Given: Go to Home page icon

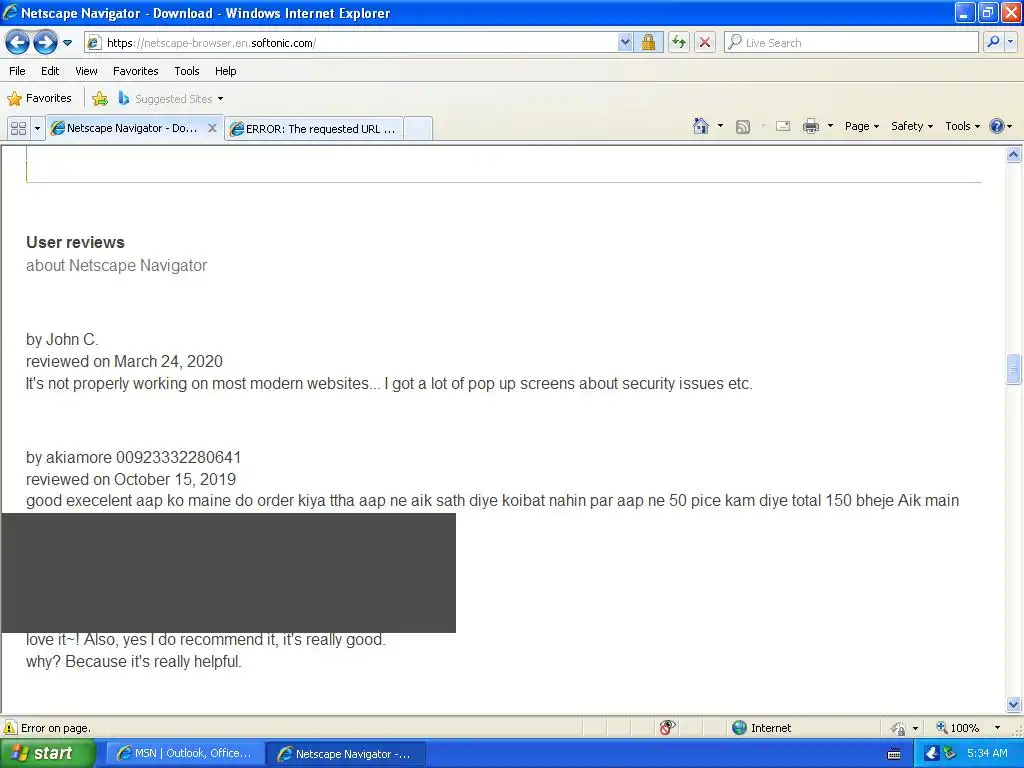Looking at the screenshot, I should pos(701,126).
